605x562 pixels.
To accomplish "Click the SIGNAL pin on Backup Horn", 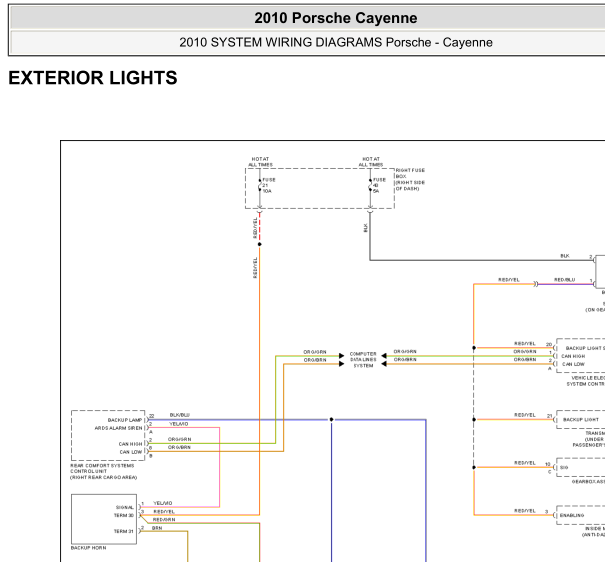I will [125, 507].
